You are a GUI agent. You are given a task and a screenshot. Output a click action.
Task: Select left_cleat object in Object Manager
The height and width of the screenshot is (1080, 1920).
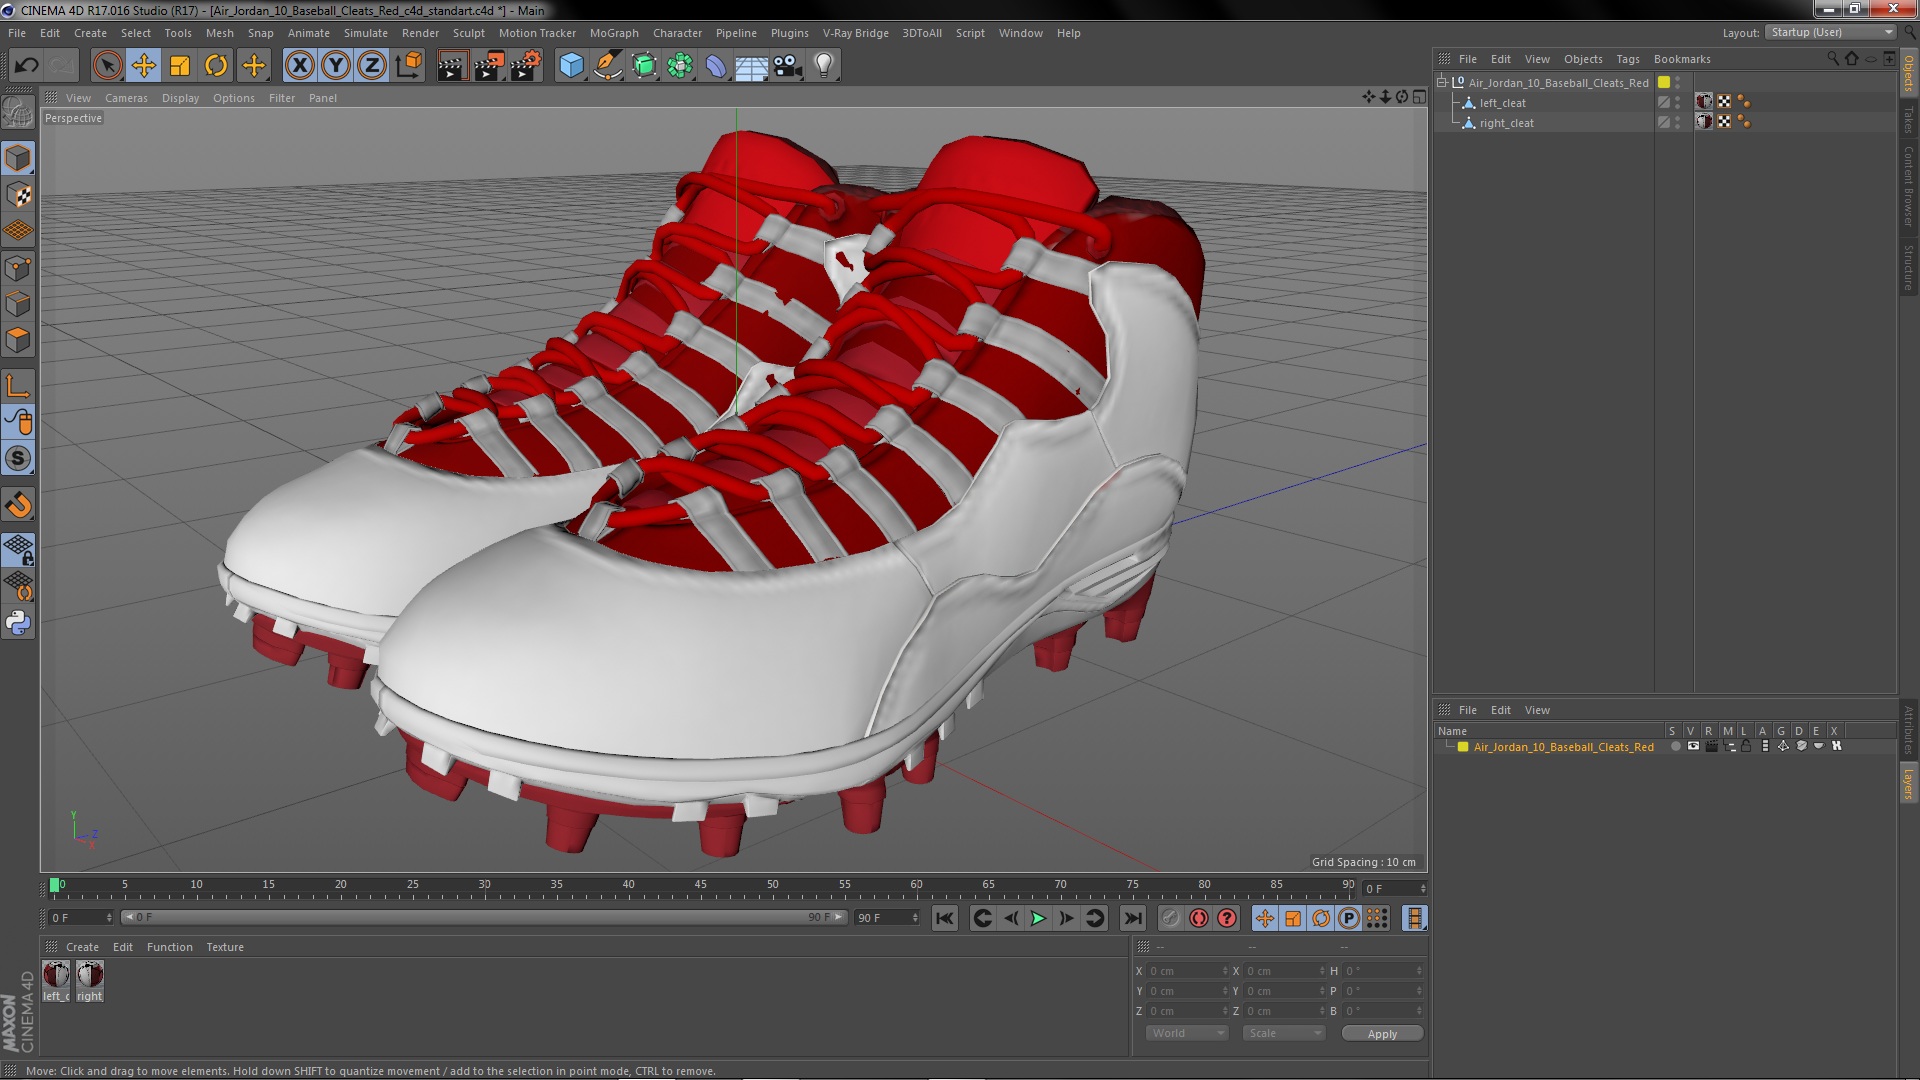pyautogui.click(x=1502, y=103)
